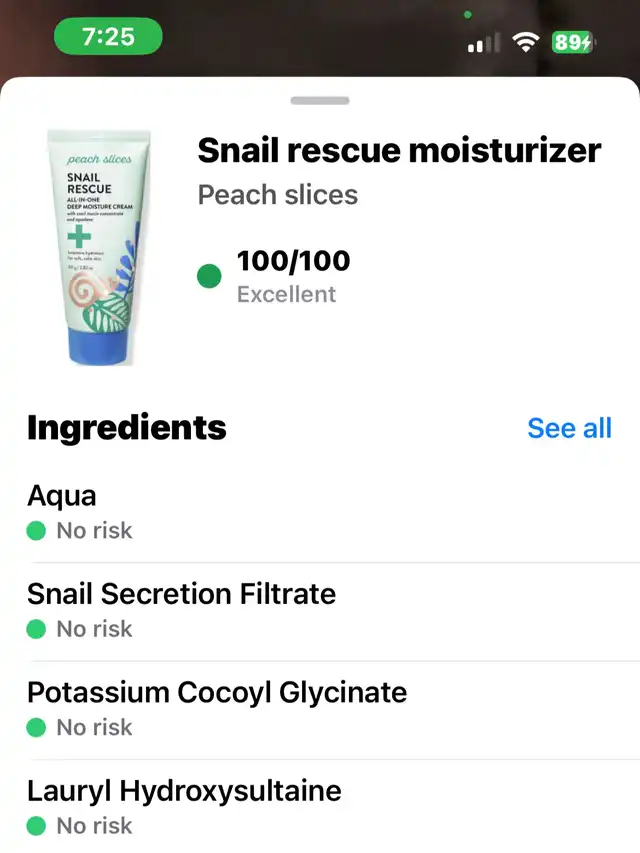Tap green dot under Lauryl Hydroxysultaine
The image size is (640, 853).
36,826
